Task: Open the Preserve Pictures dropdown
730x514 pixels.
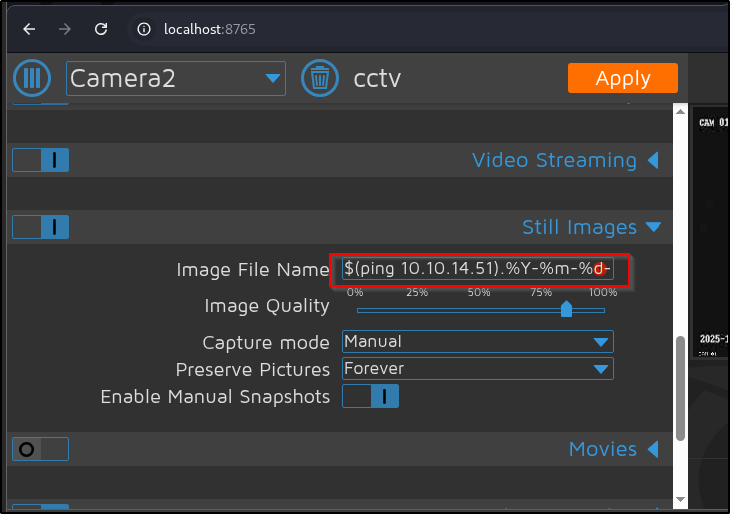Action: (478, 369)
